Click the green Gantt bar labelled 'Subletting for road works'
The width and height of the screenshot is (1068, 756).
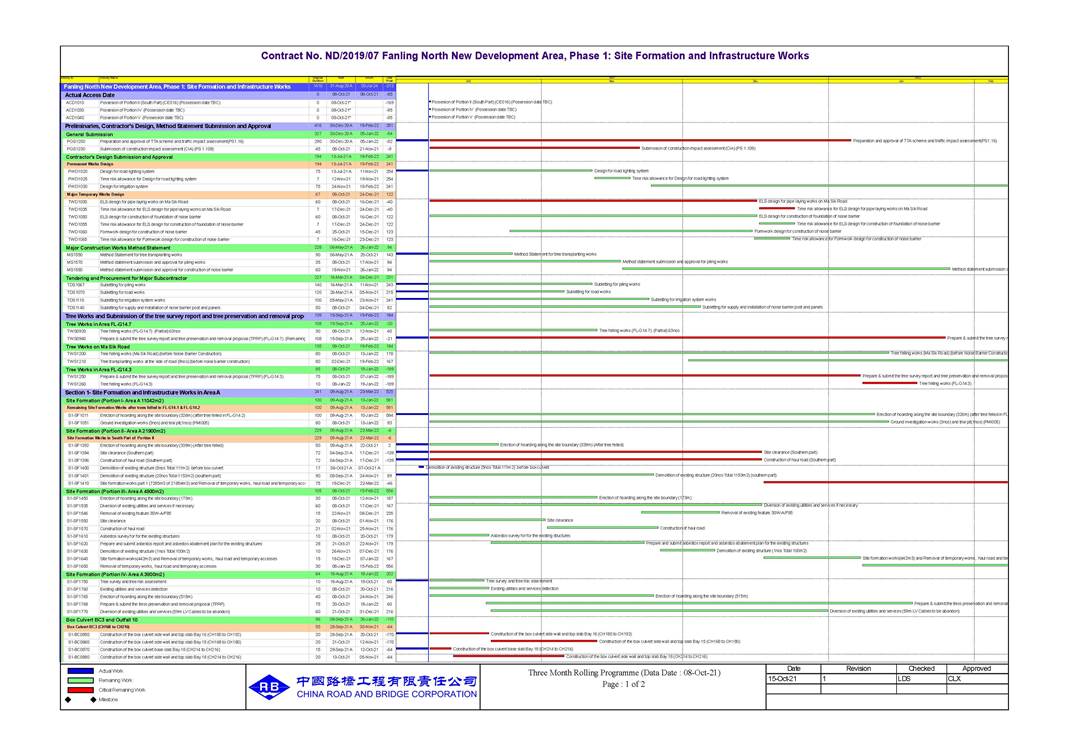point(497,292)
